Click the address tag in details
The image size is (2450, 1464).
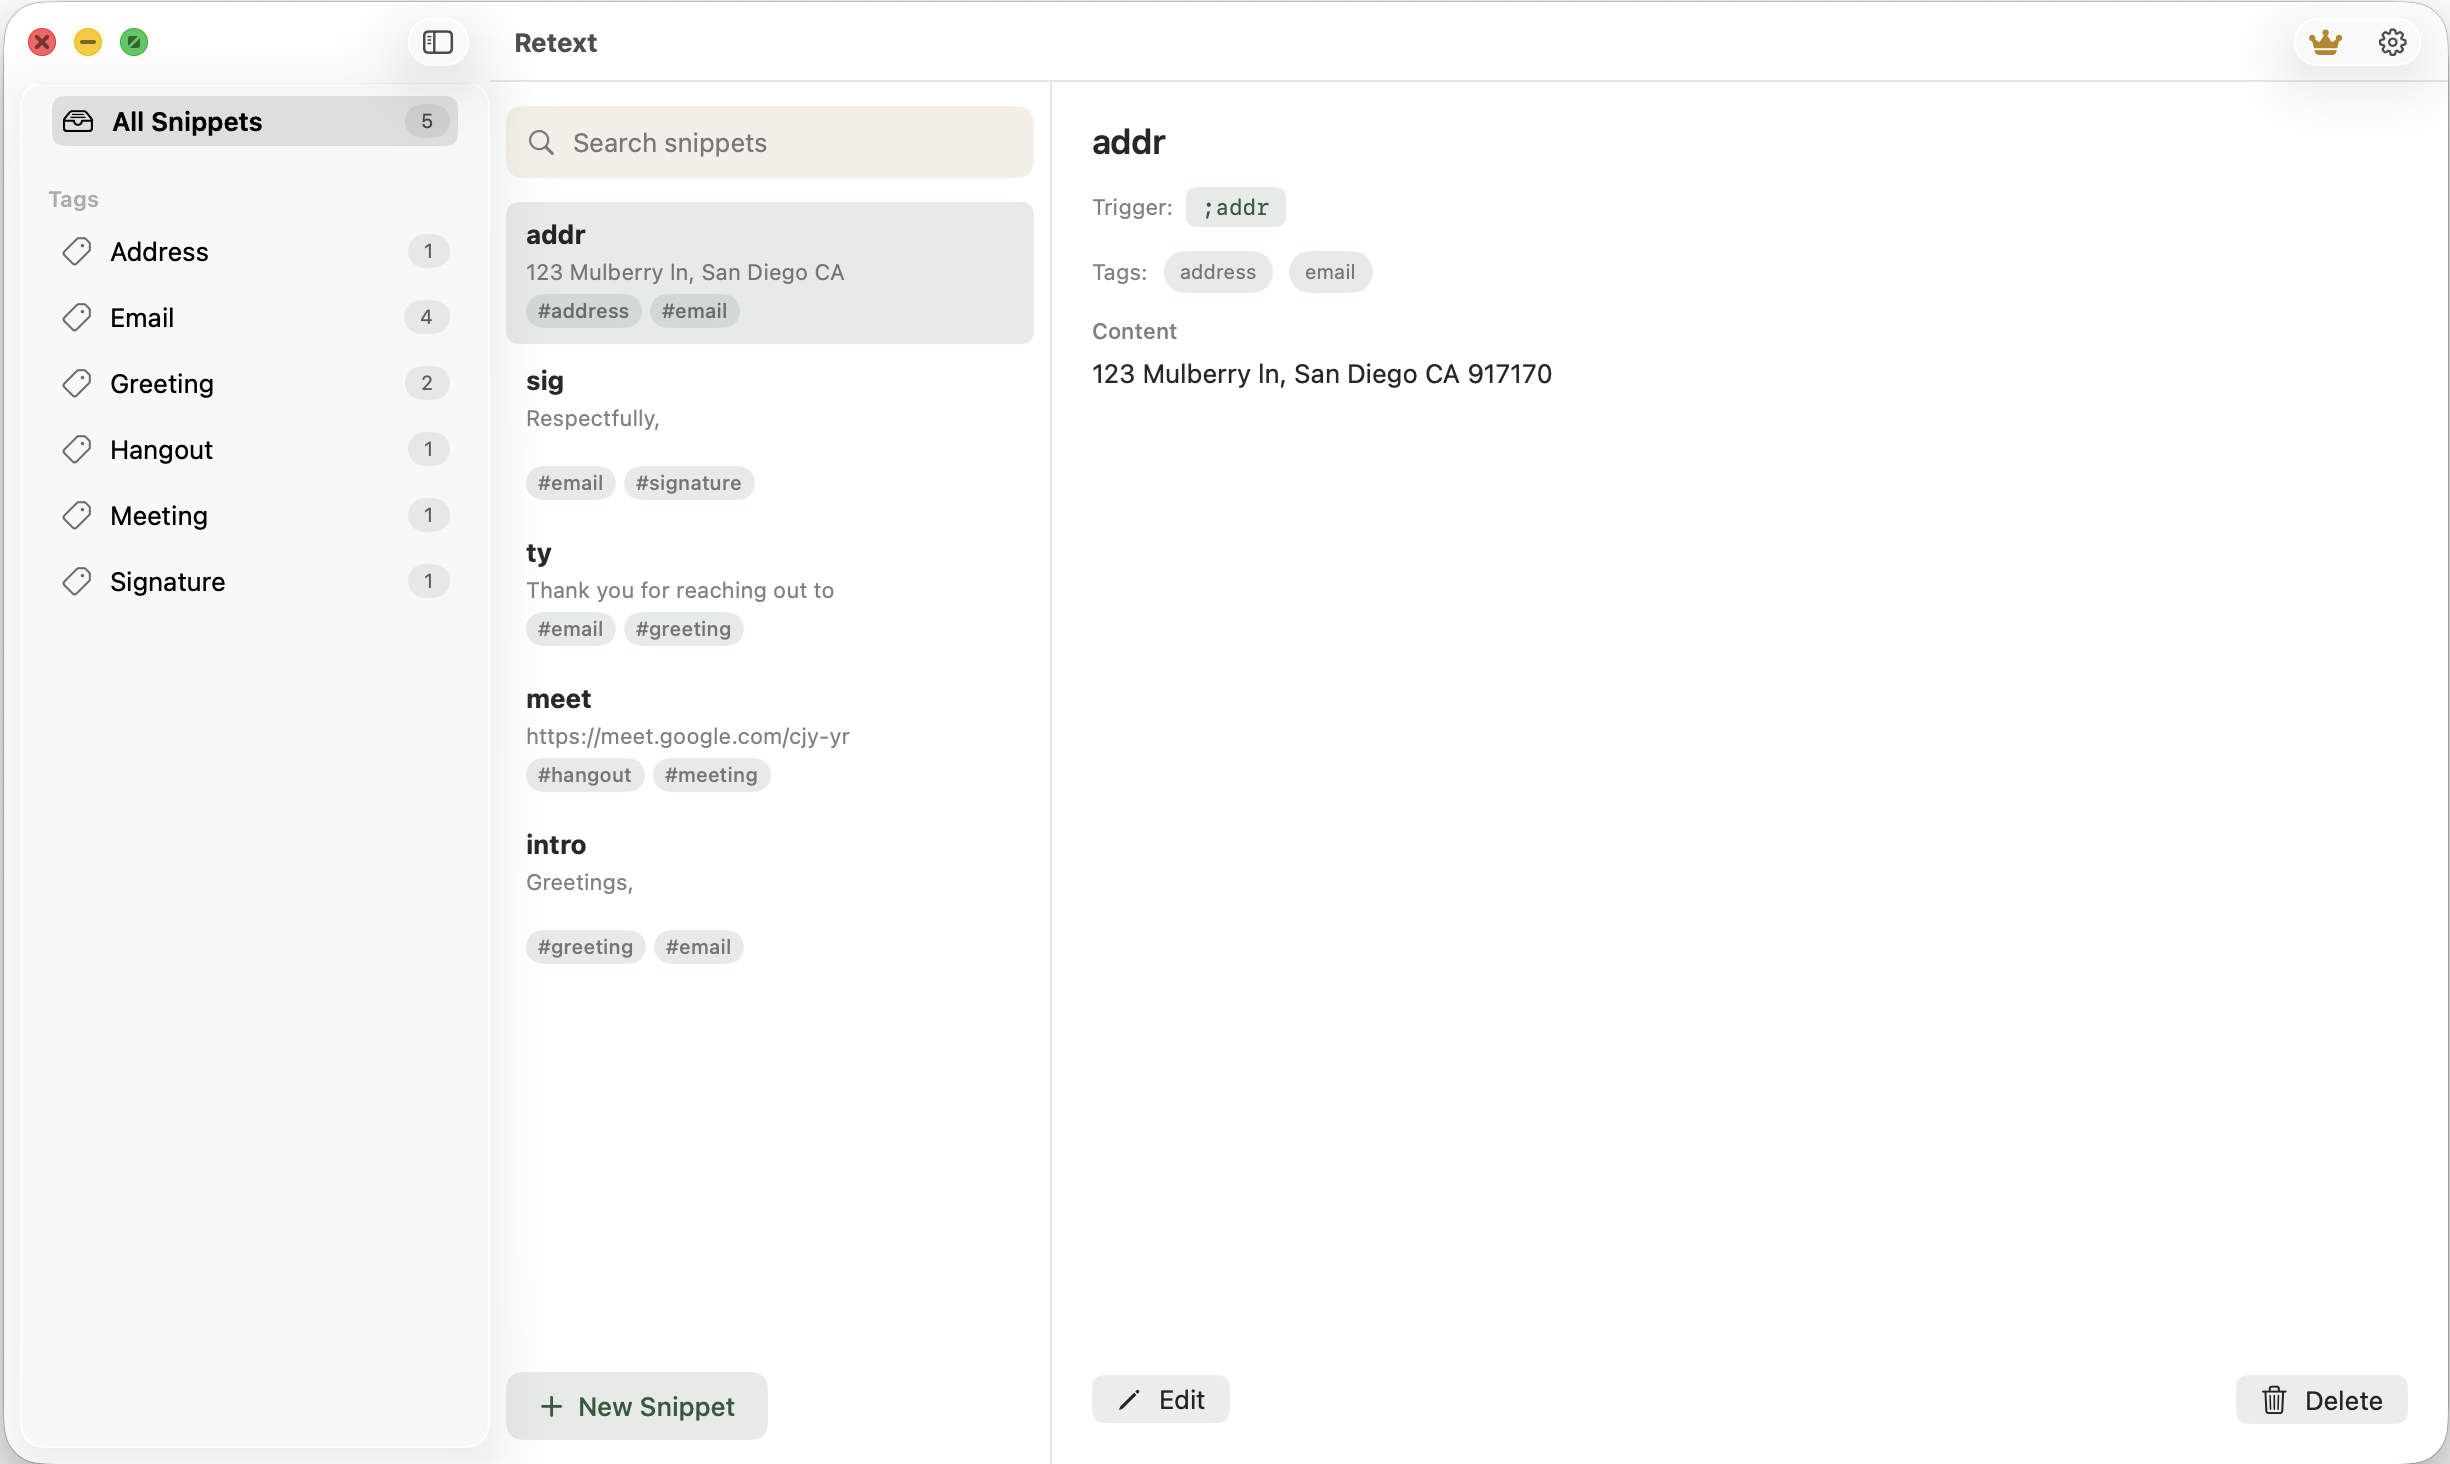pos(1218,272)
